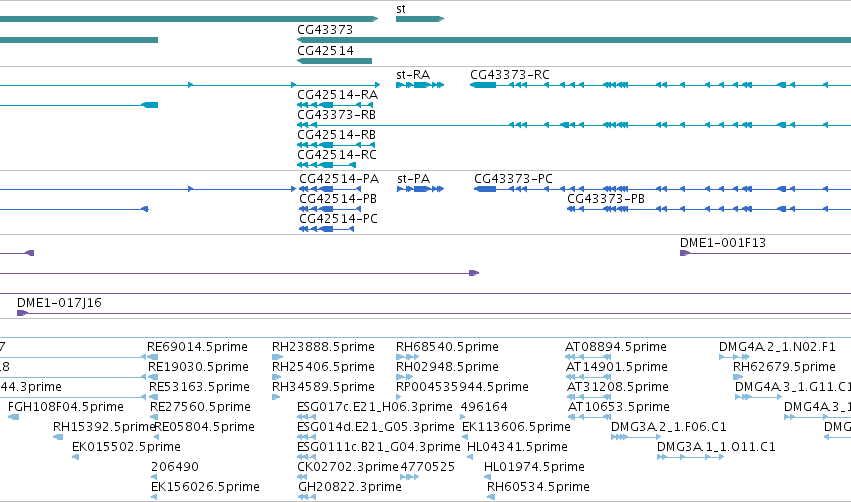Click HL01974.5prime EST label
This screenshot has width=851, height=502.
[x=535, y=467]
